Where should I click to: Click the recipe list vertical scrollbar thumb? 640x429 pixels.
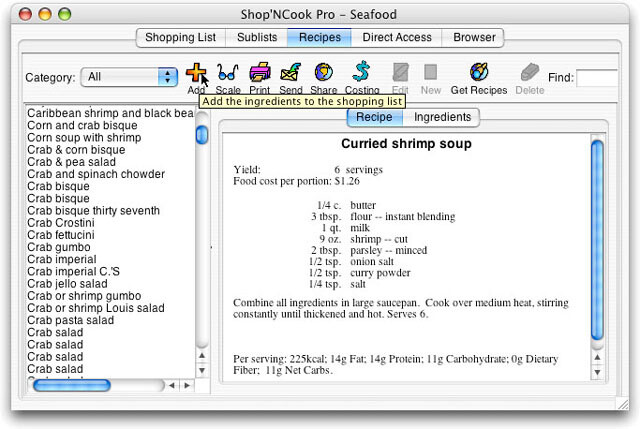coord(202,135)
